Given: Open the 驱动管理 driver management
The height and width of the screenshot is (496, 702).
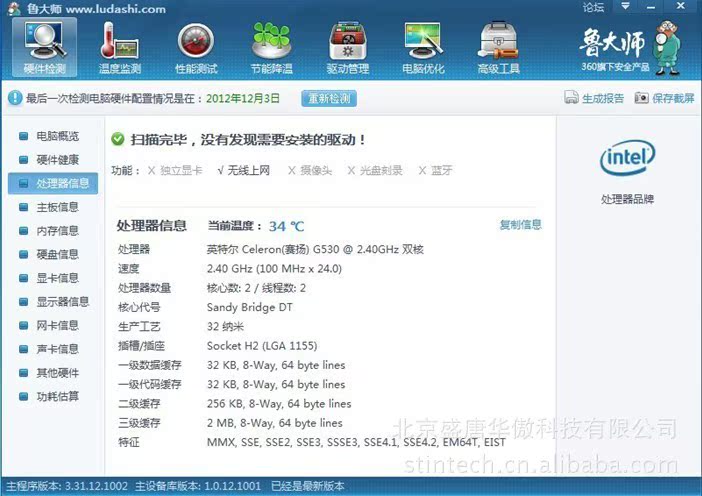Looking at the screenshot, I should click(348, 47).
